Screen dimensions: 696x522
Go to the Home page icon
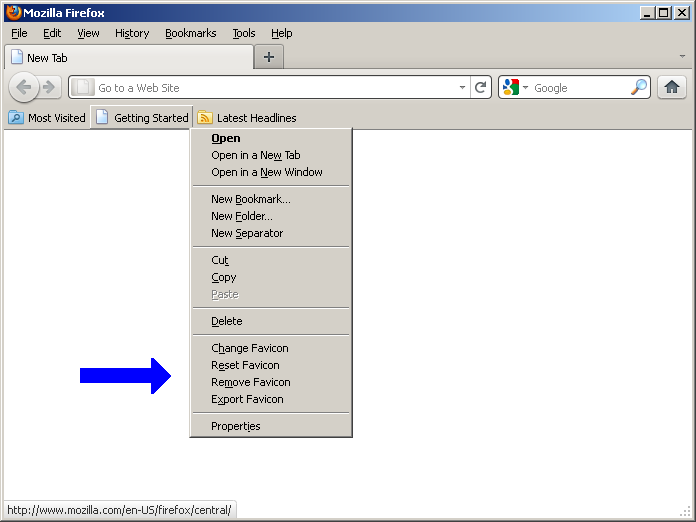(x=672, y=87)
